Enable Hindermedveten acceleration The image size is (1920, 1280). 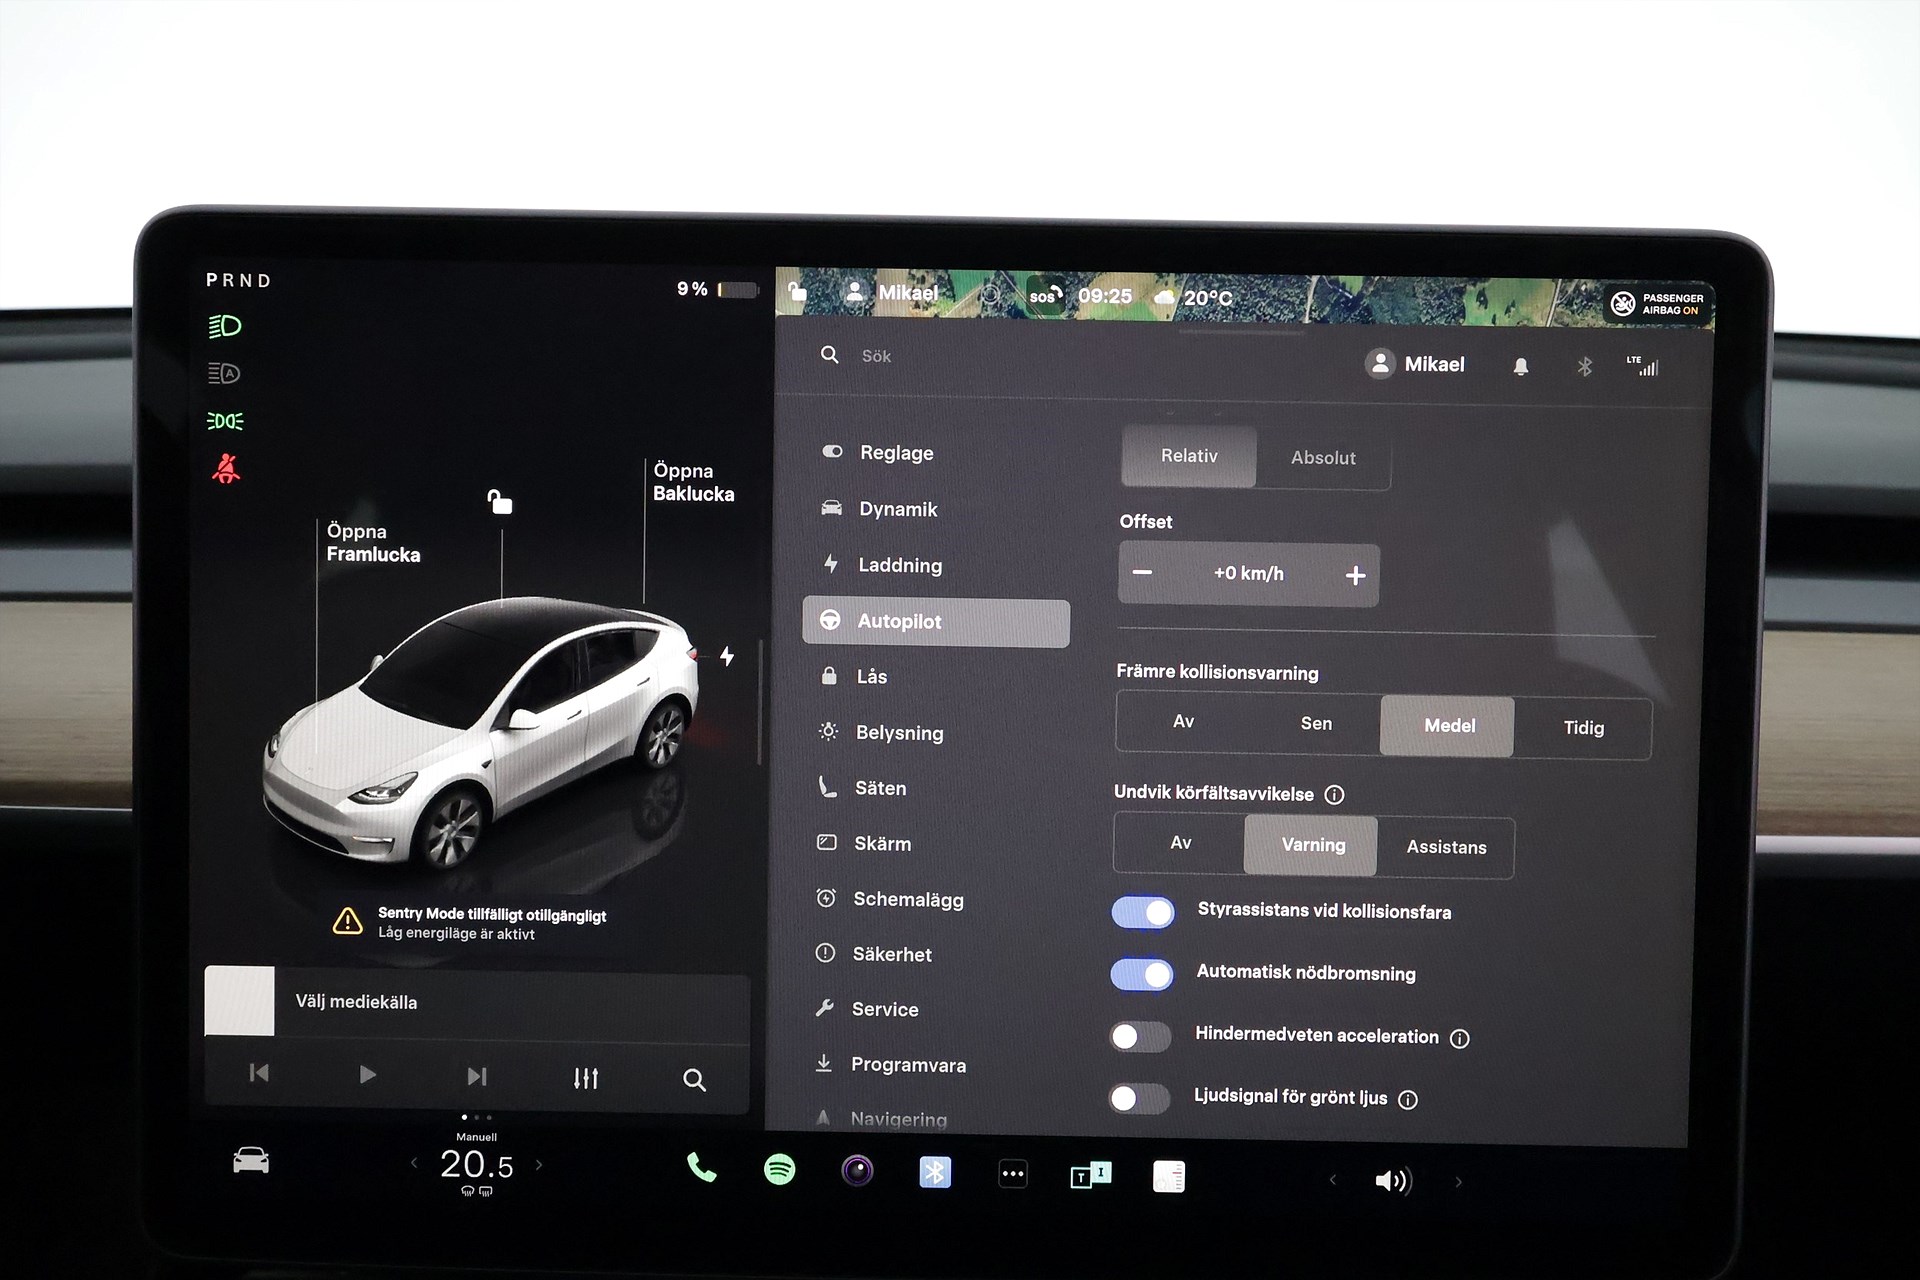click(x=1140, y=1037)
